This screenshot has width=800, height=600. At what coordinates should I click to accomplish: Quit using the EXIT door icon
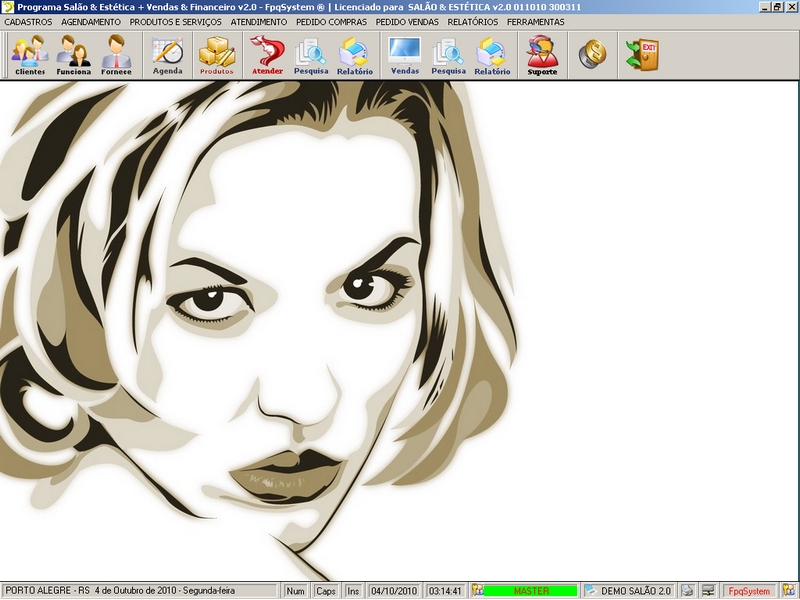point(642,54)
